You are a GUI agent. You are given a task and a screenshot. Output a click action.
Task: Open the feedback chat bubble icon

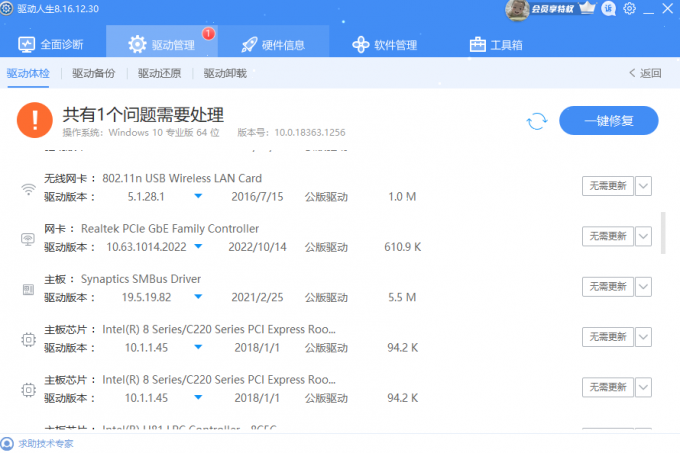(608, 9)
